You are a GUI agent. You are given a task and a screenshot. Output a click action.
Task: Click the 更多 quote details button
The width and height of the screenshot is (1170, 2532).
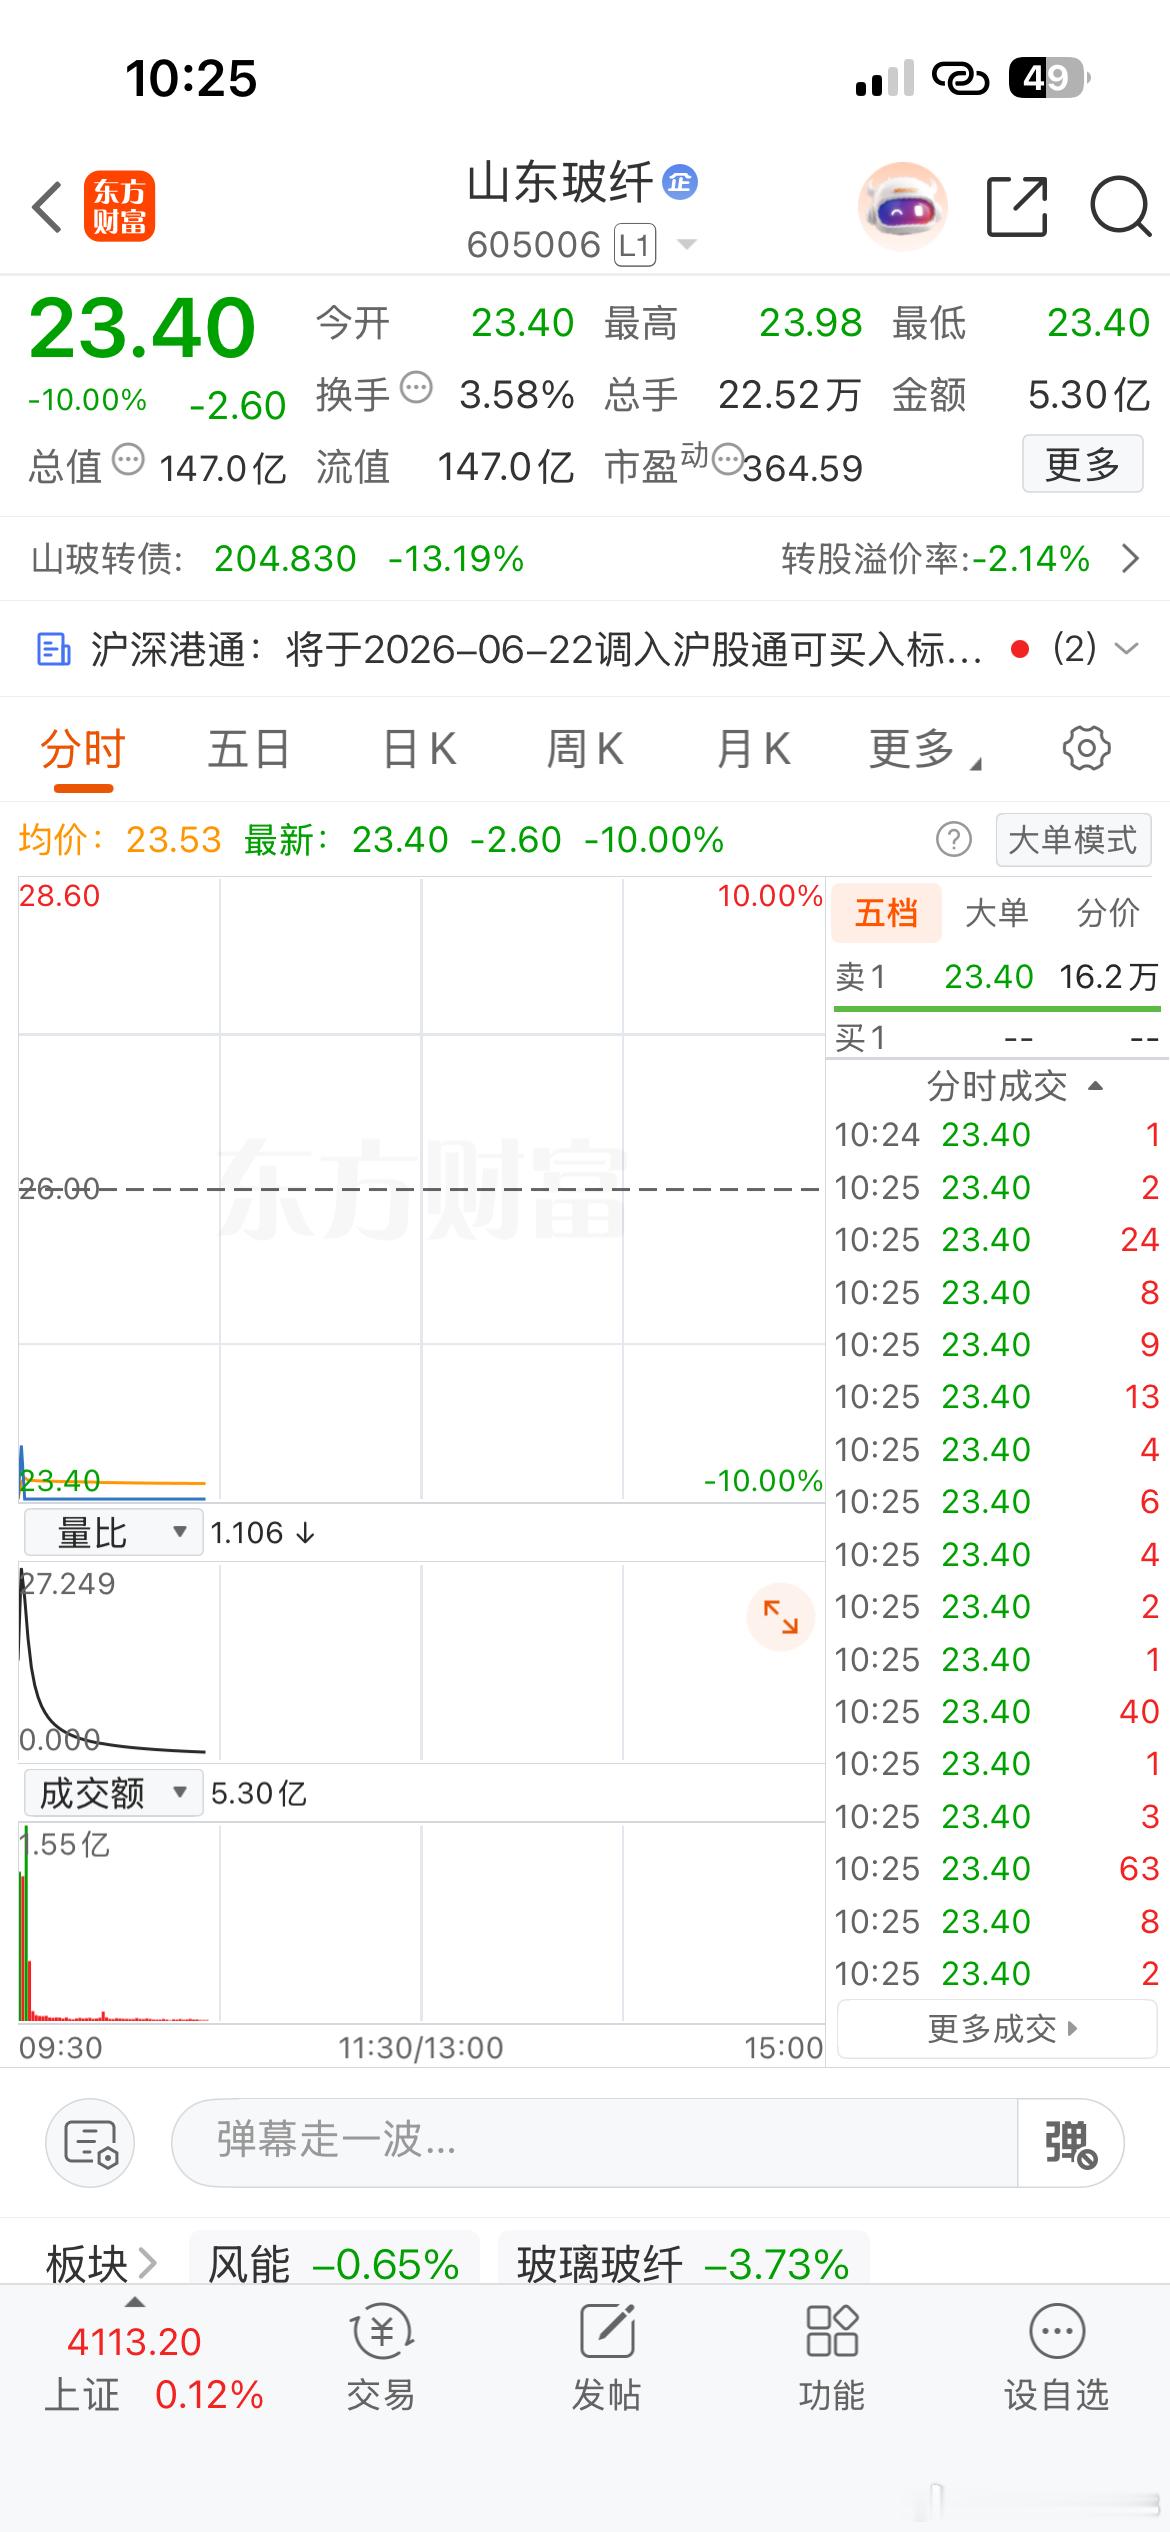click(x=1082, y=464)
